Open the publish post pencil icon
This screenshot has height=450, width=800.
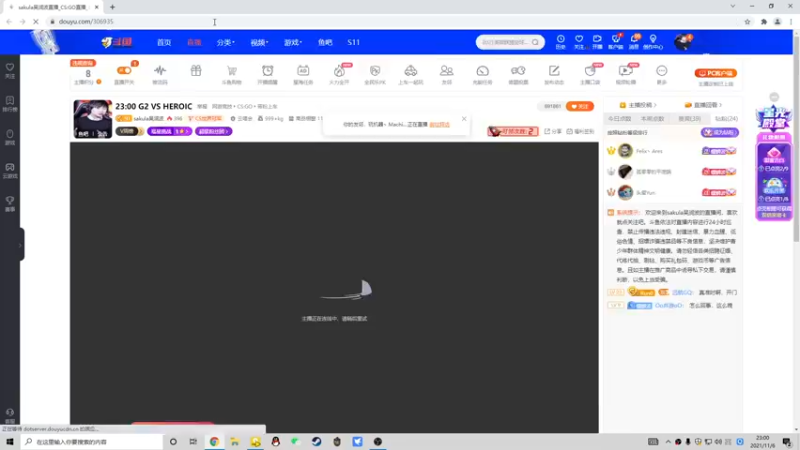pyautogui.click(x=554, y=73)
